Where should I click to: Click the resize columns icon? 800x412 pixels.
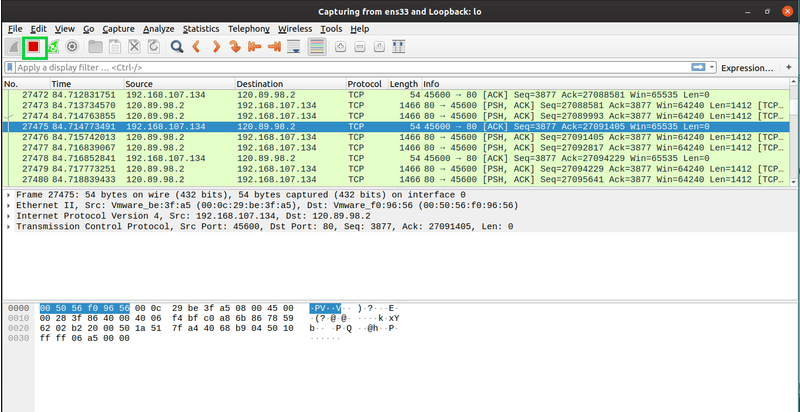pos(397,46)
